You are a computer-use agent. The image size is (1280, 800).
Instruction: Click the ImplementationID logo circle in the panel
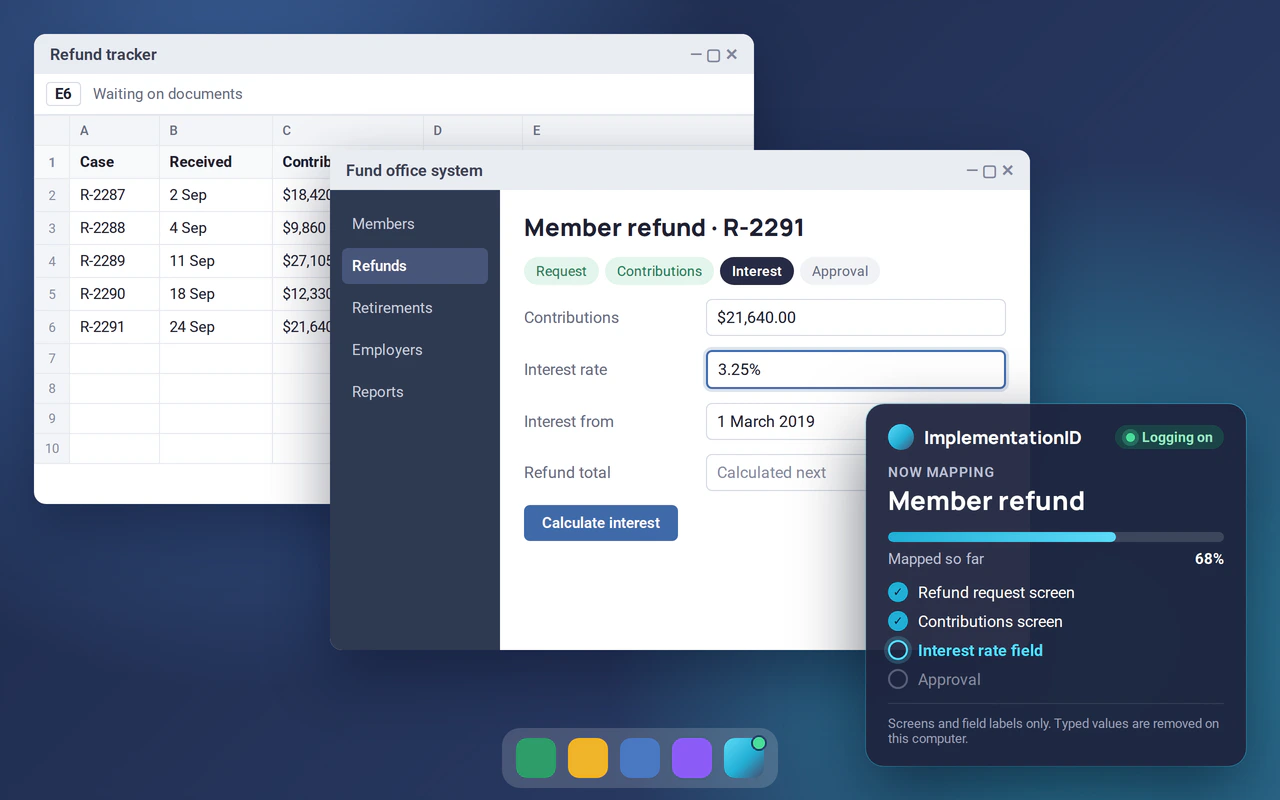pos(901,437)
